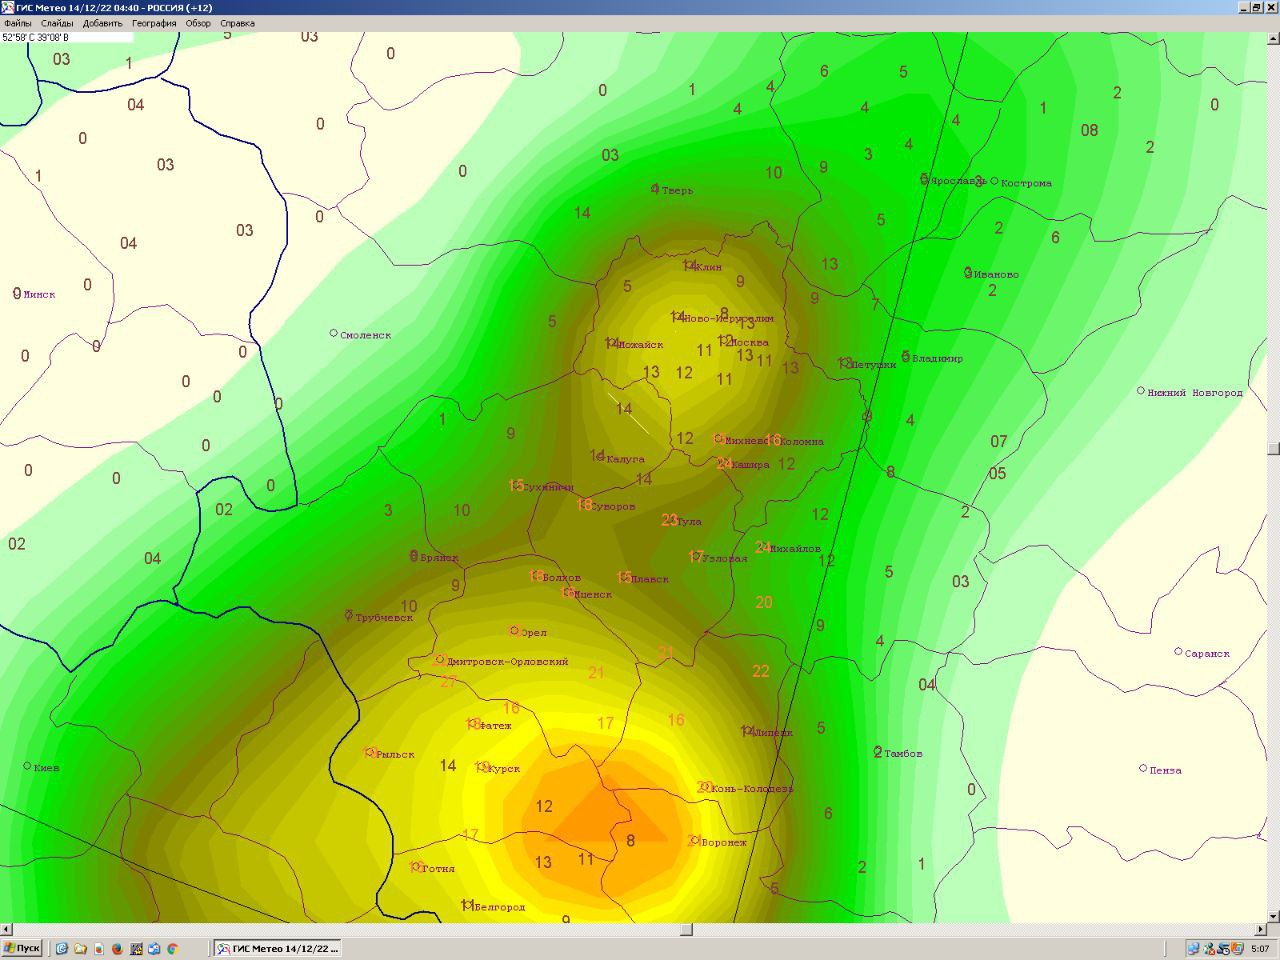Click the Владимир station label

tap(937, 359)
